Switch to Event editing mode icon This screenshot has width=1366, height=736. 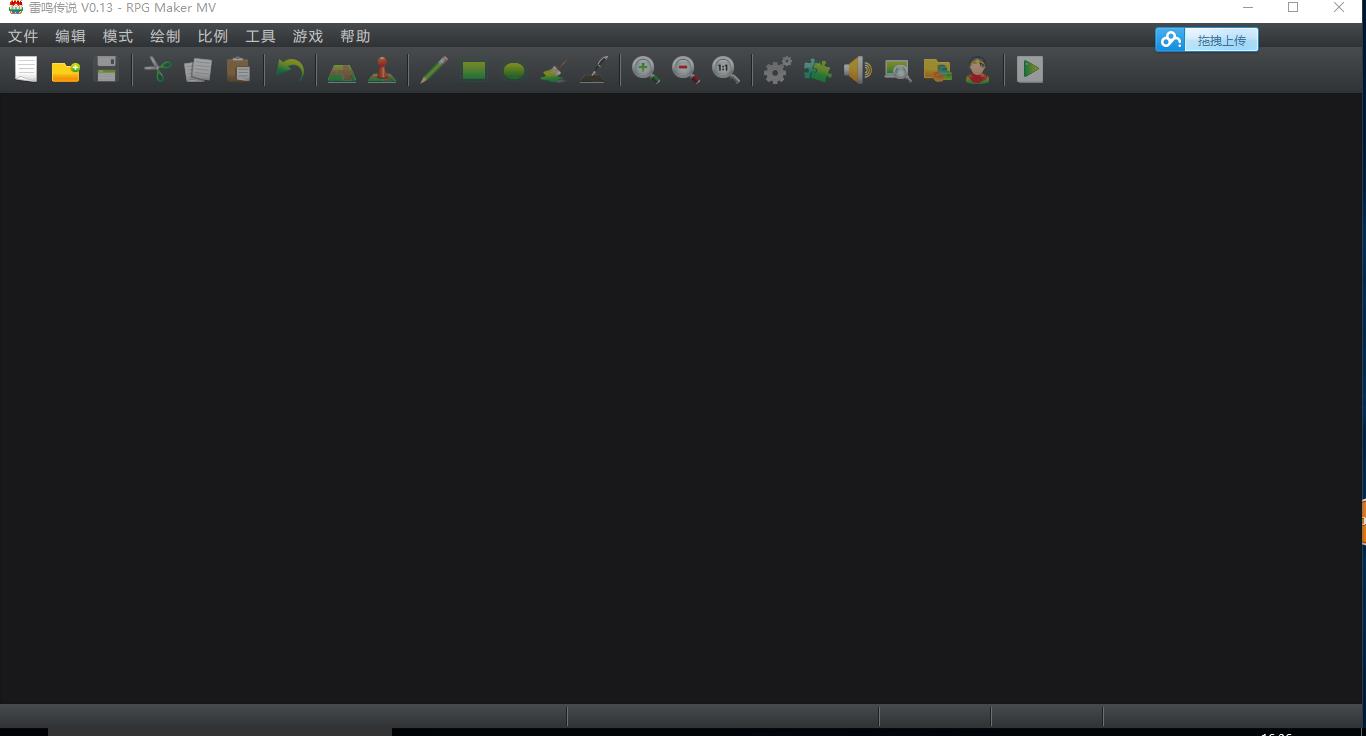[382, 70]
